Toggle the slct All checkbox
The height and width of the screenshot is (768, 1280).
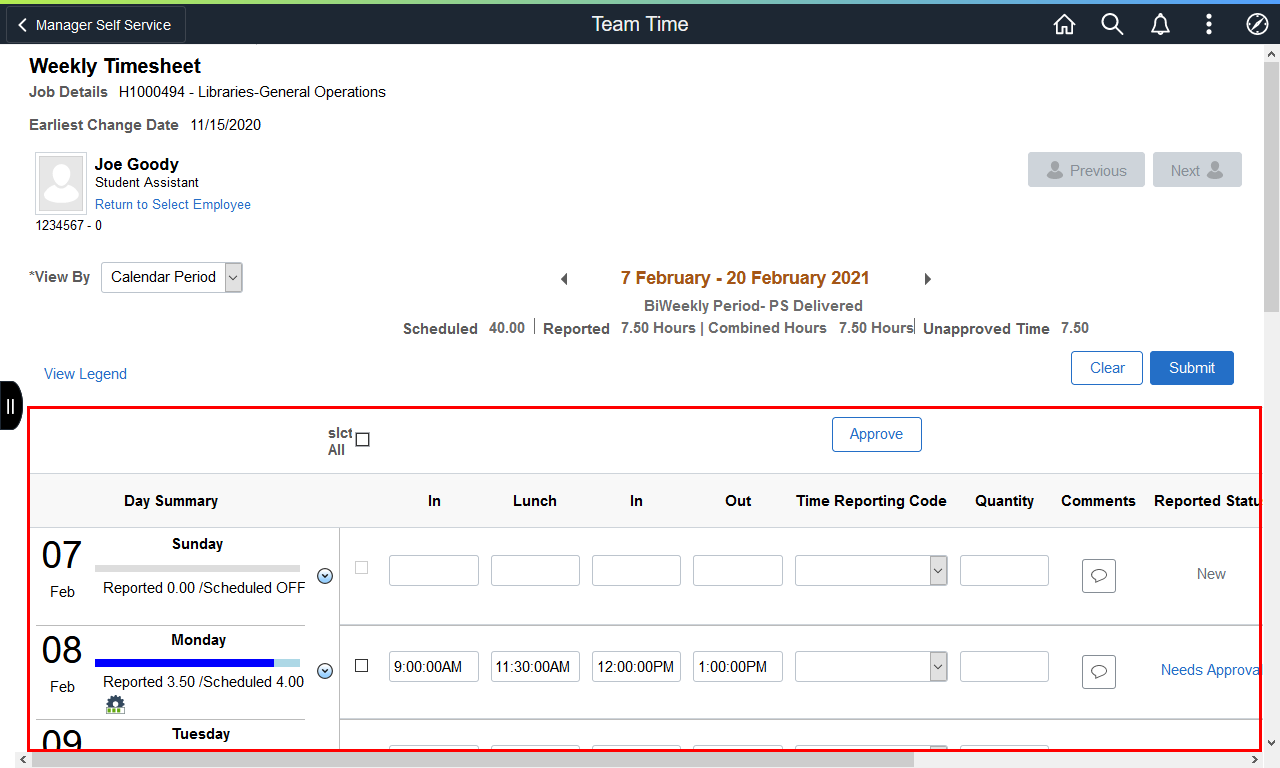pos(363,439)
